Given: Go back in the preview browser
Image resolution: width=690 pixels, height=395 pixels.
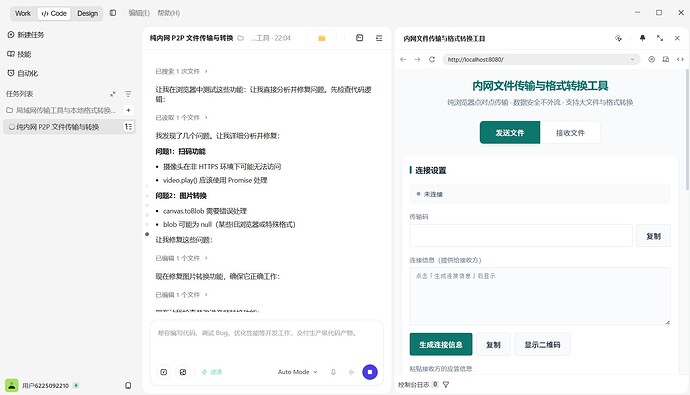Looking at the screenshot, I should [403, 59].
